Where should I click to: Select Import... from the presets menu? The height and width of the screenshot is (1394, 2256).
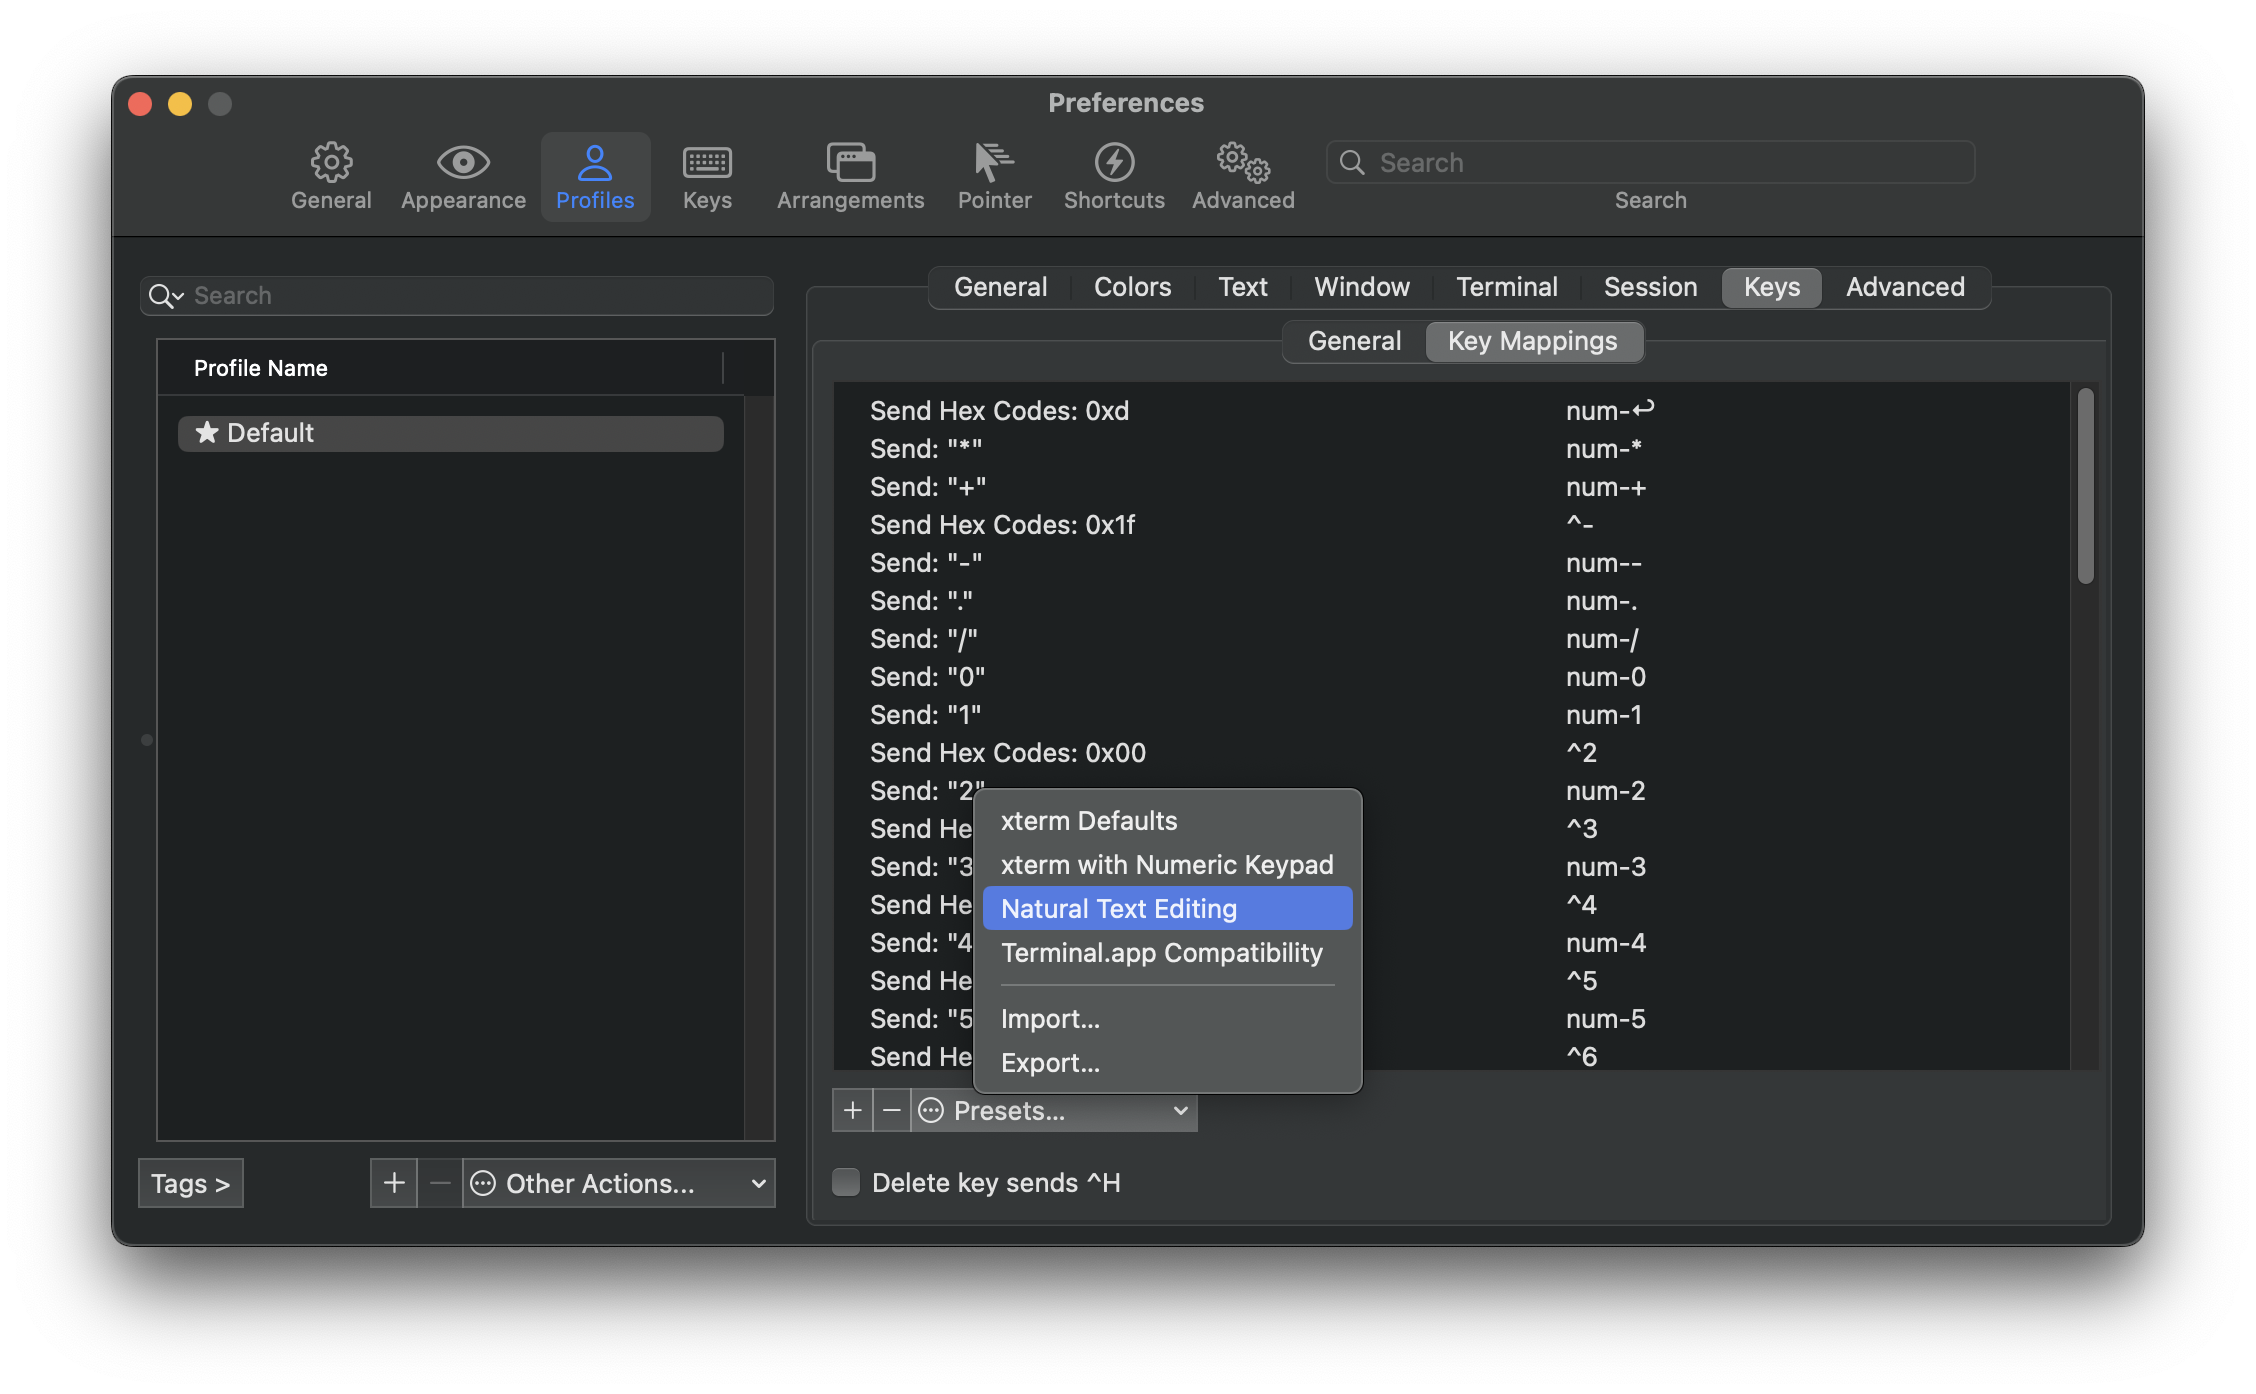pos(1167,1019)
